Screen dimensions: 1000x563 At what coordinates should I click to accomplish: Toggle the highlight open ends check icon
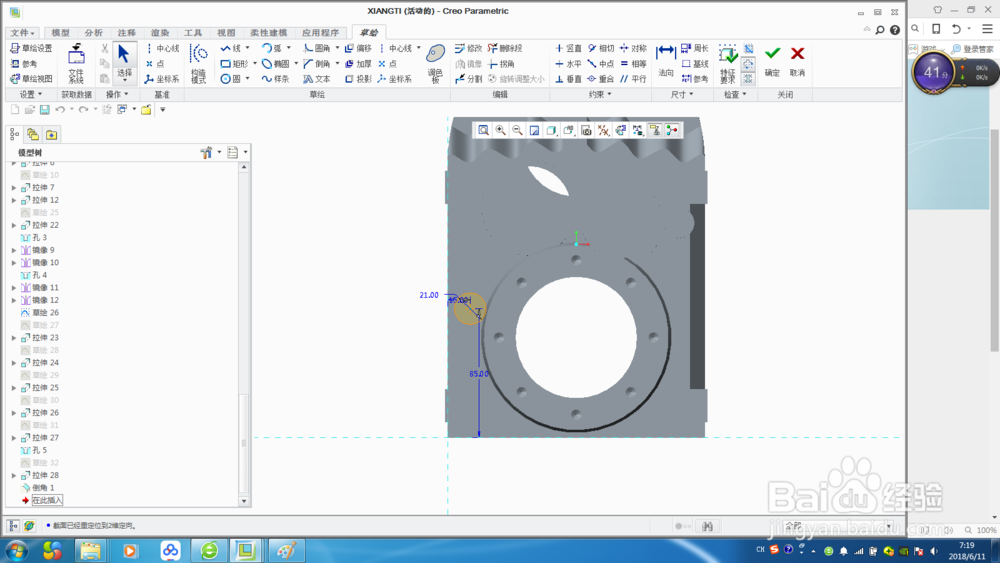pyautogui.click(x=749, y=64)
